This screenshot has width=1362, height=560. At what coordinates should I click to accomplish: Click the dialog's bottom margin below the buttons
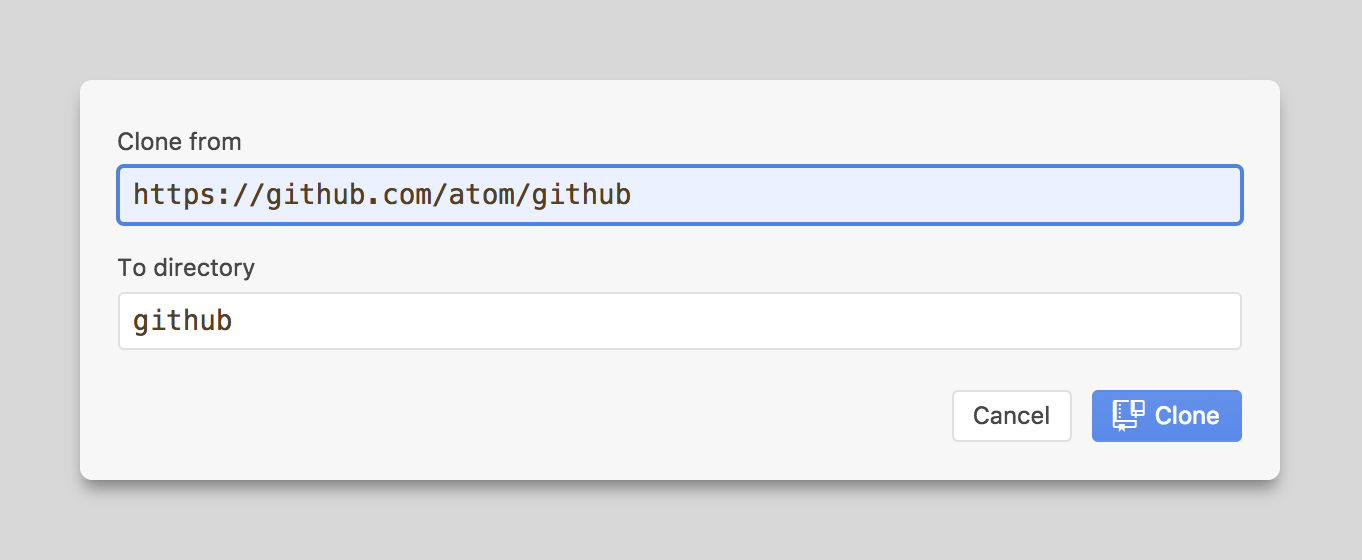[680, 462]
